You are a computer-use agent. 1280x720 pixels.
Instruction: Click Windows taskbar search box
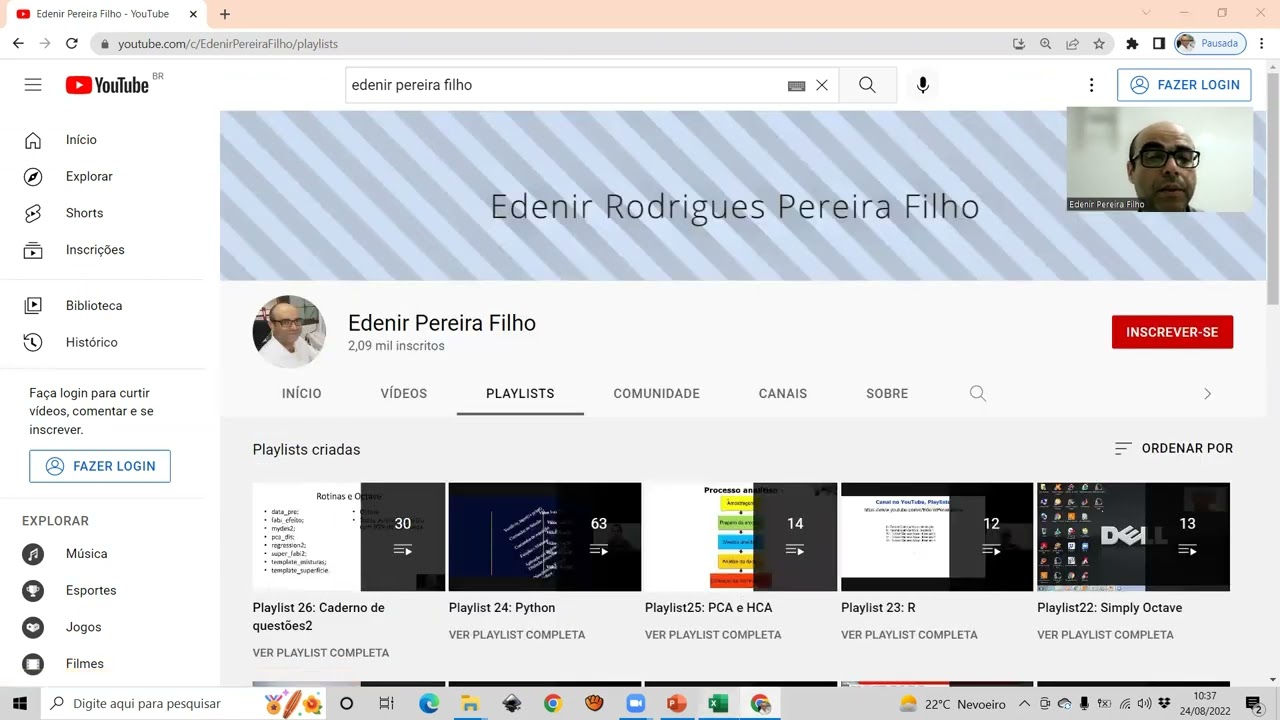(183, 704)
